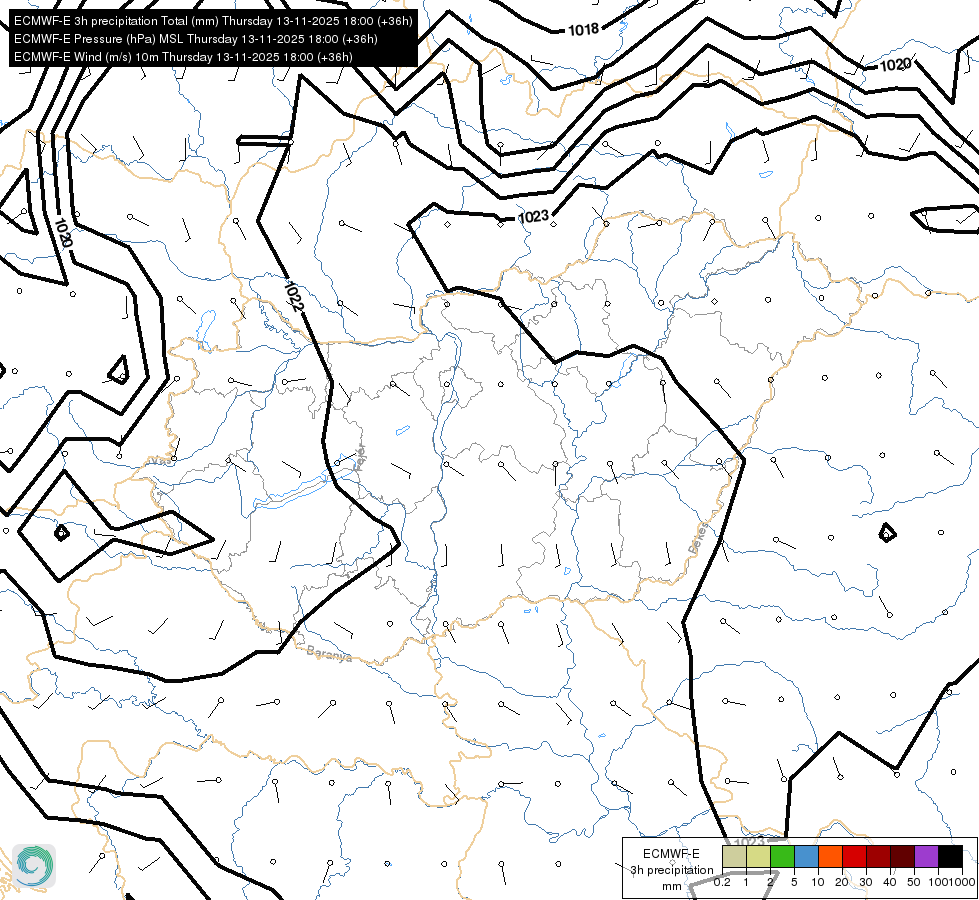Select the yellow 1–2 mm legend swatch
The image size is (979, 900).
coord(758,856)
